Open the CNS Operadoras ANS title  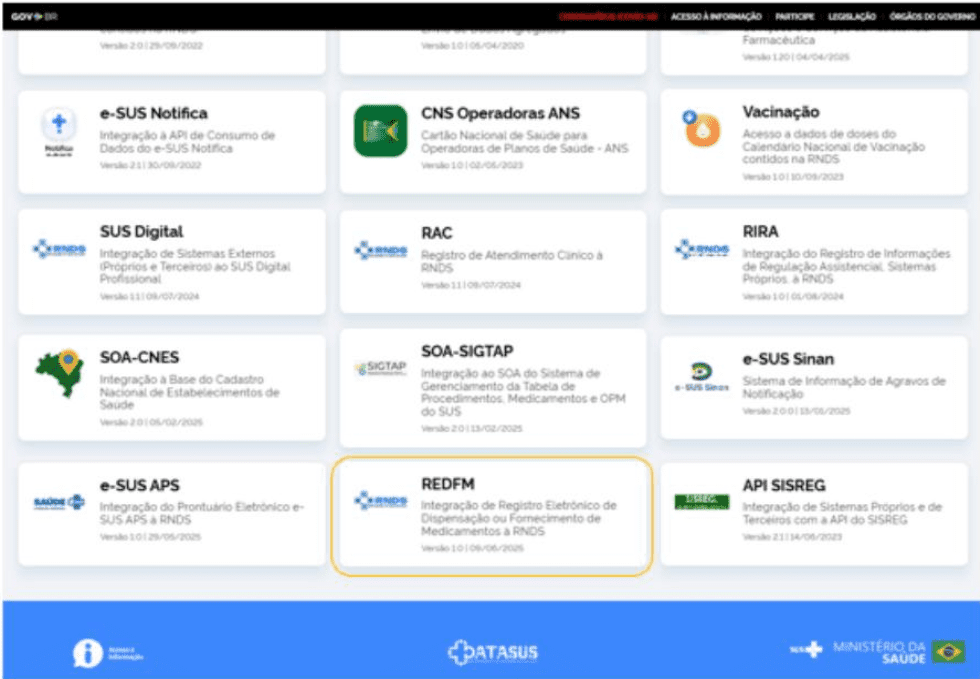(501, 113)
